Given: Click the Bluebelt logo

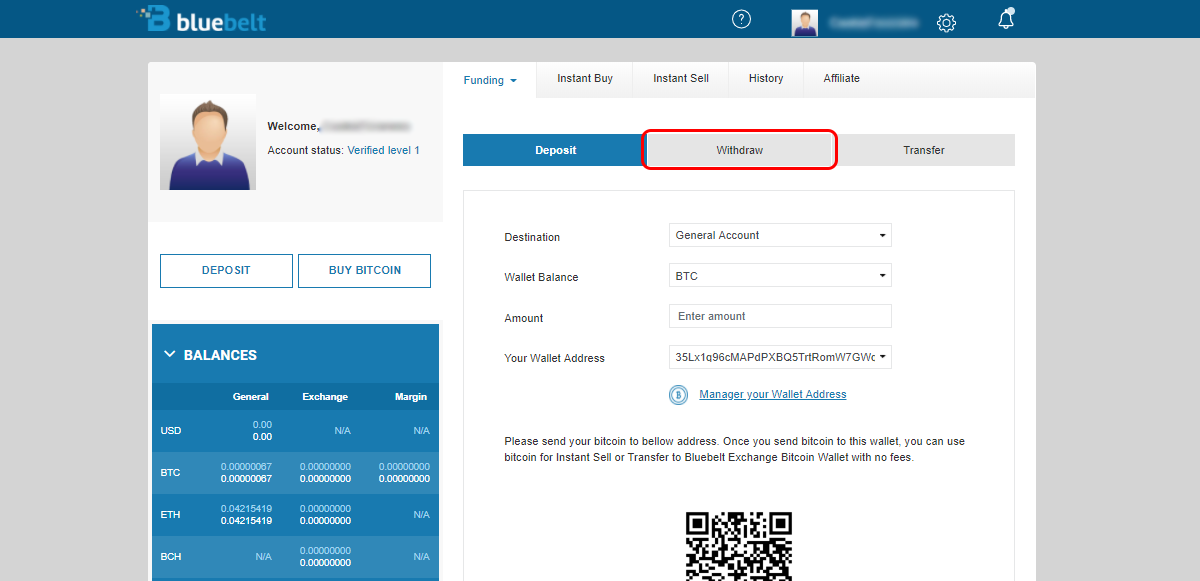Looking at the screenshot, I should [201, 19].
